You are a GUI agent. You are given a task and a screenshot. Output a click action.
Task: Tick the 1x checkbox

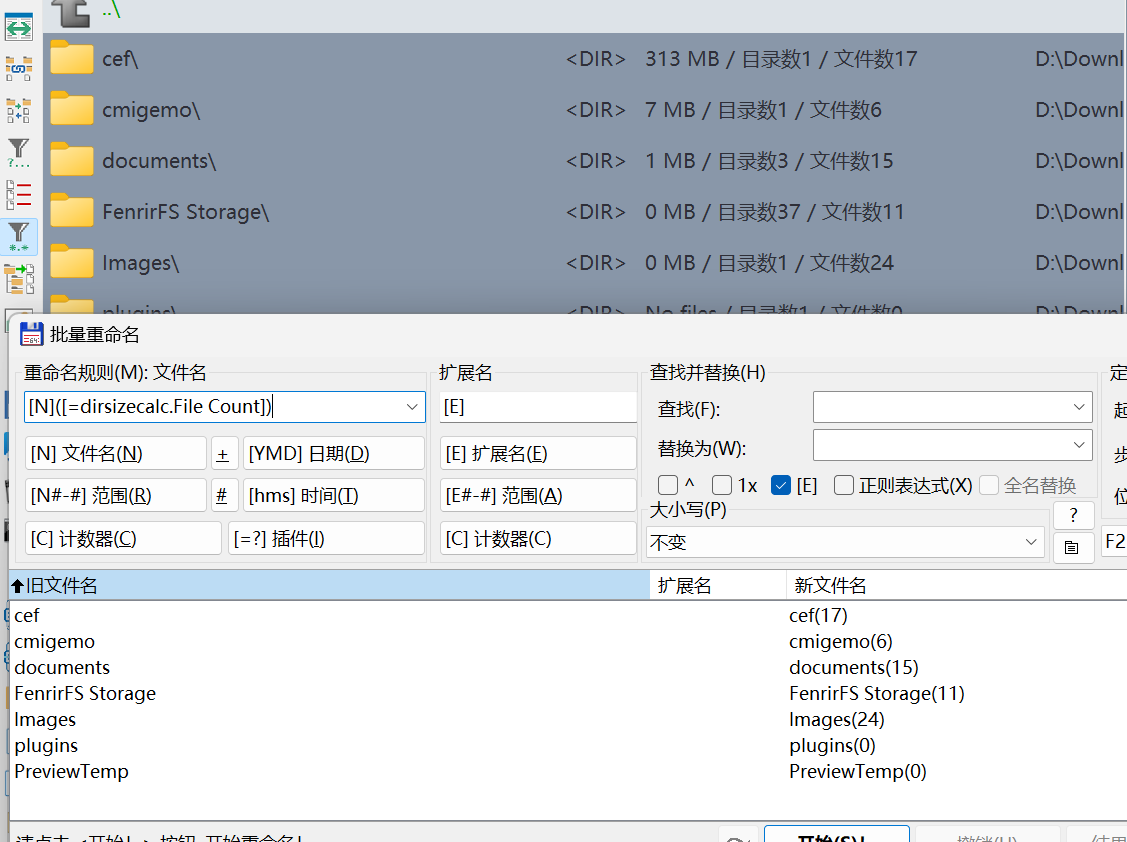coord(722,486)
